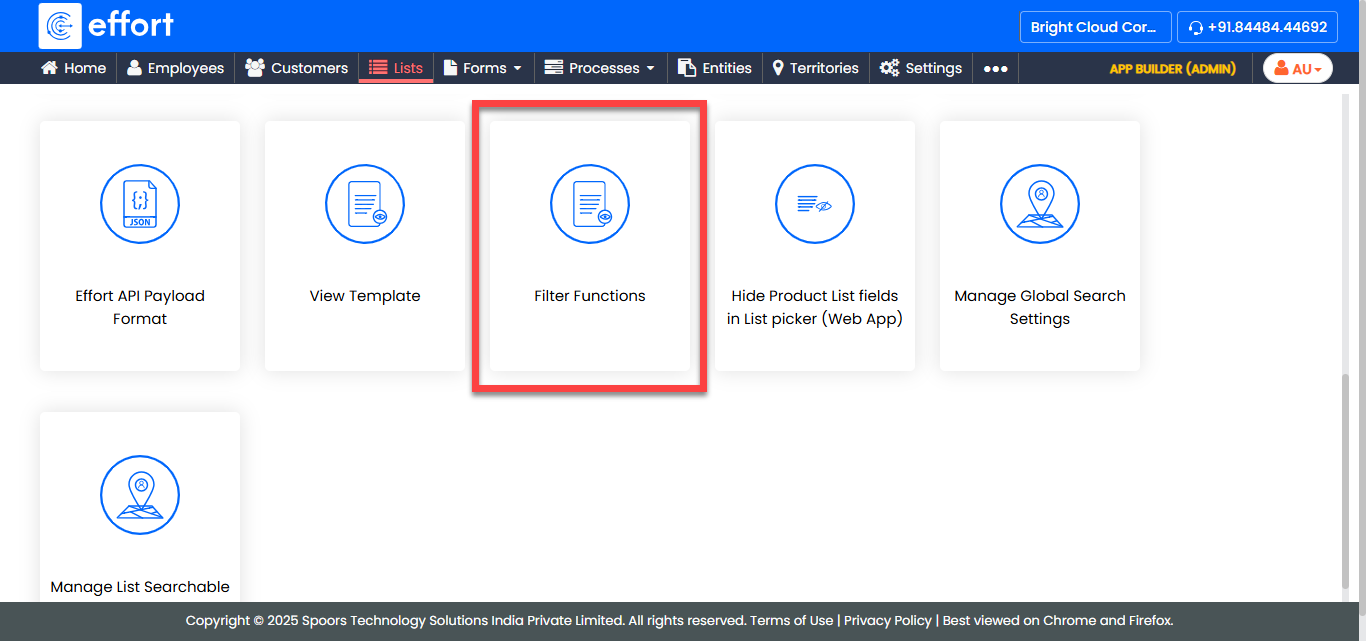Open the Territories menu item

815,68
